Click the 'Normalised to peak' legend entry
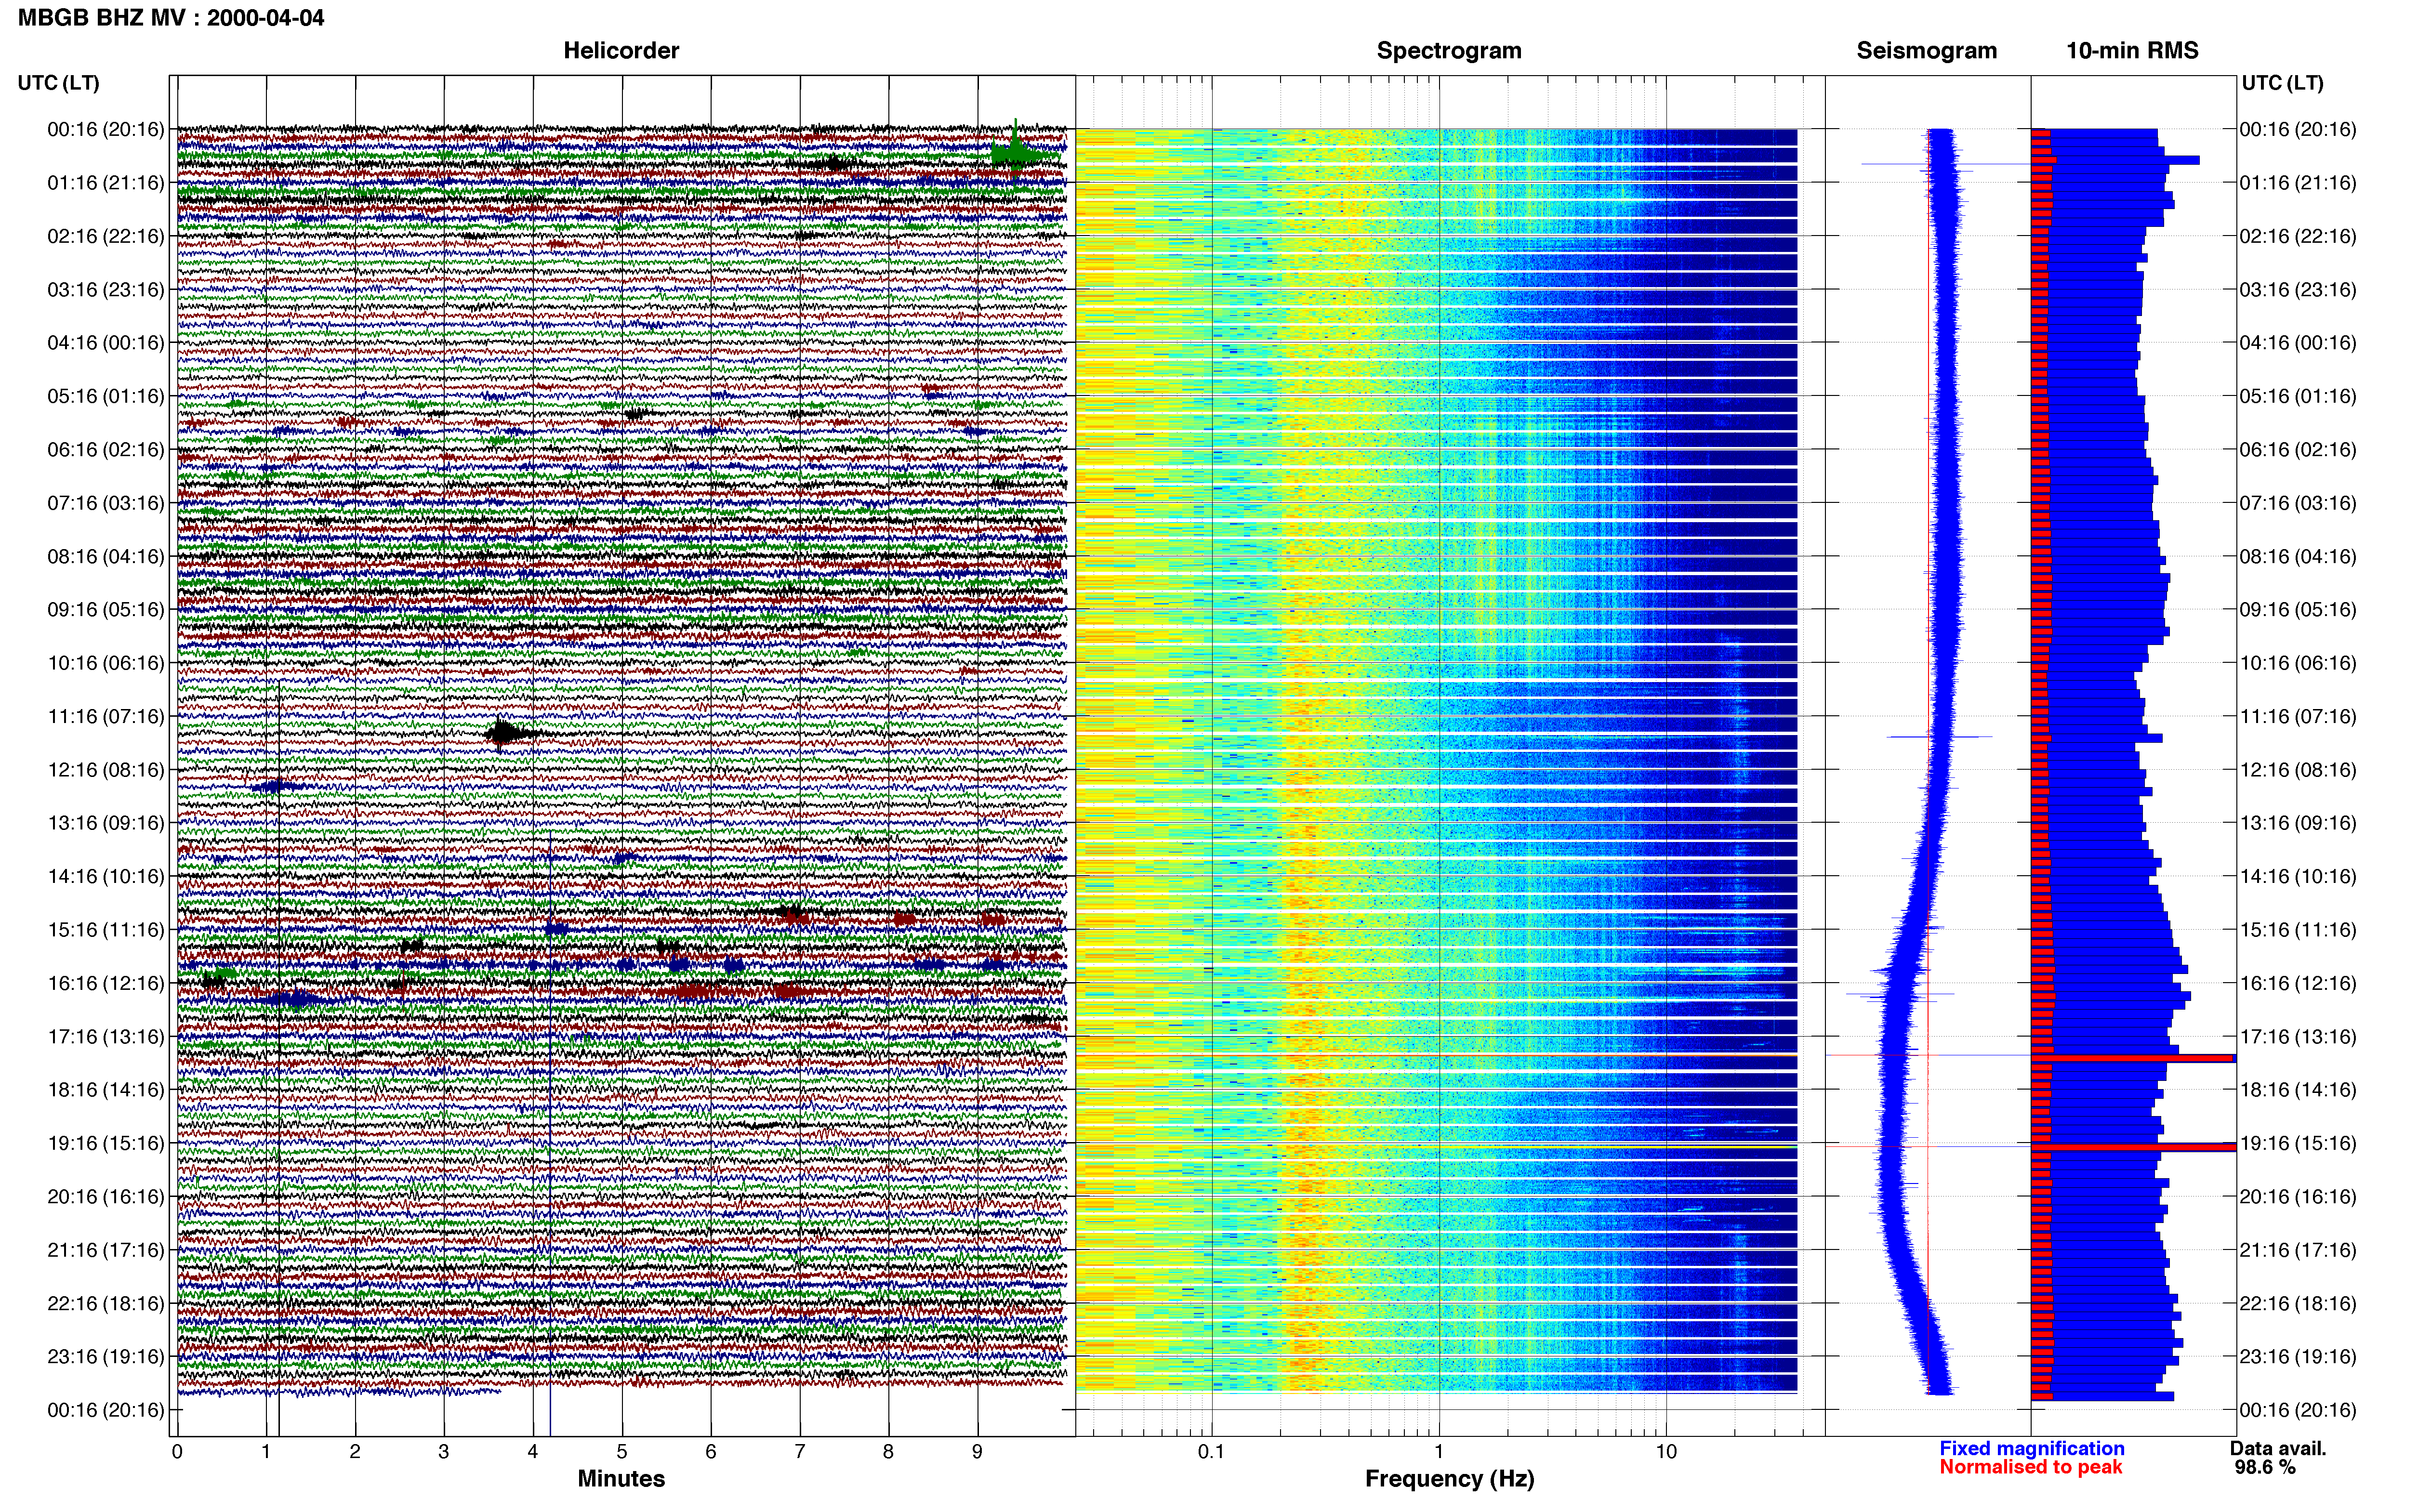The width and height of the screenshot is (2418, 1512). pos(2030,1467)
